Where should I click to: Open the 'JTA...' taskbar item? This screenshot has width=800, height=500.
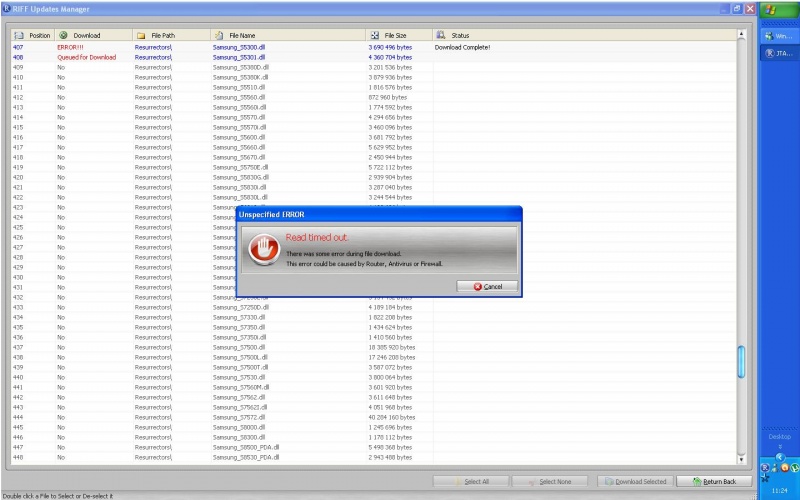(x=780, y=53)
